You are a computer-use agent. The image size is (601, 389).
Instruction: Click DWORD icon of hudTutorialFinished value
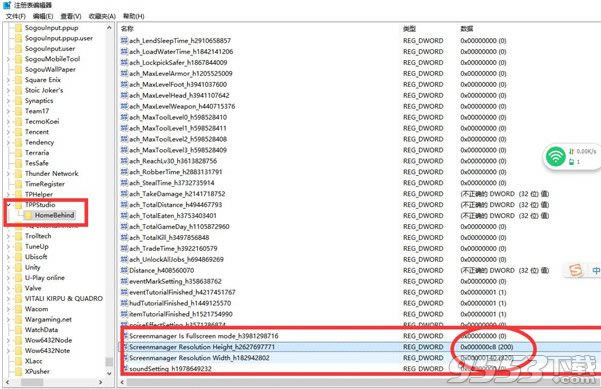coord(124,303)
